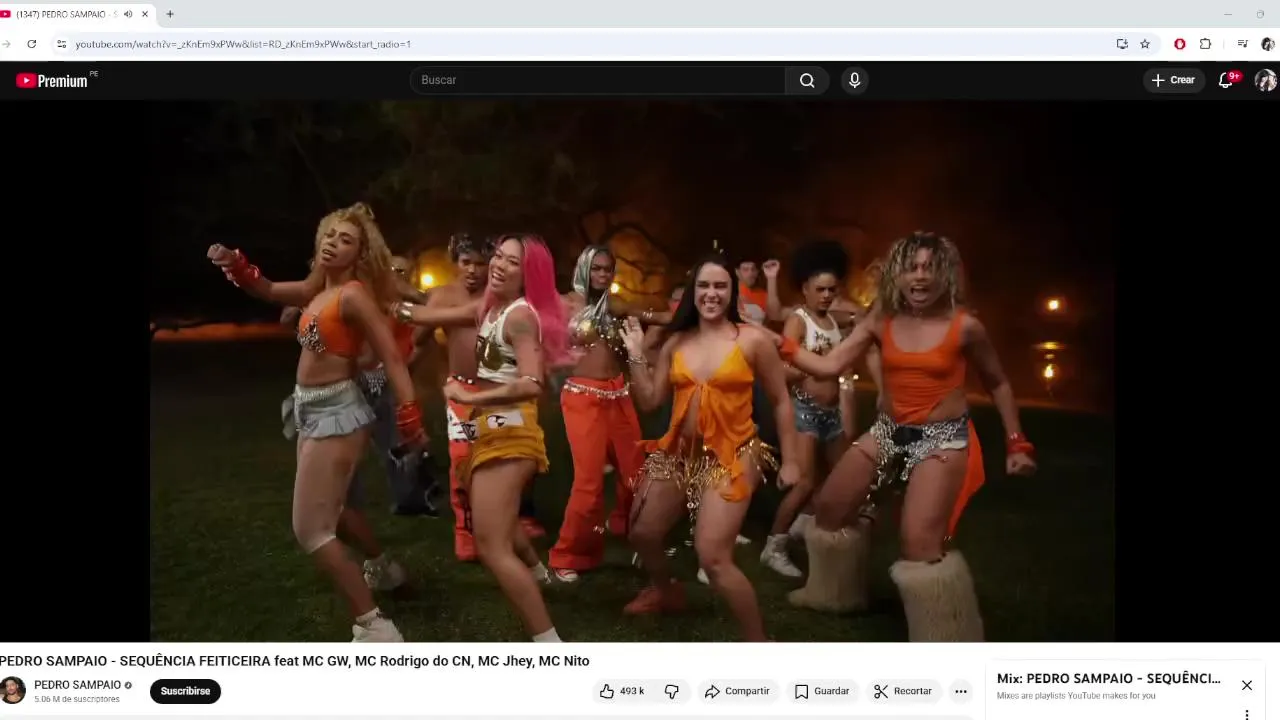The image size is (1280, 720).
Task: Open media controls music-list icon
Action: pos(1242,44)
